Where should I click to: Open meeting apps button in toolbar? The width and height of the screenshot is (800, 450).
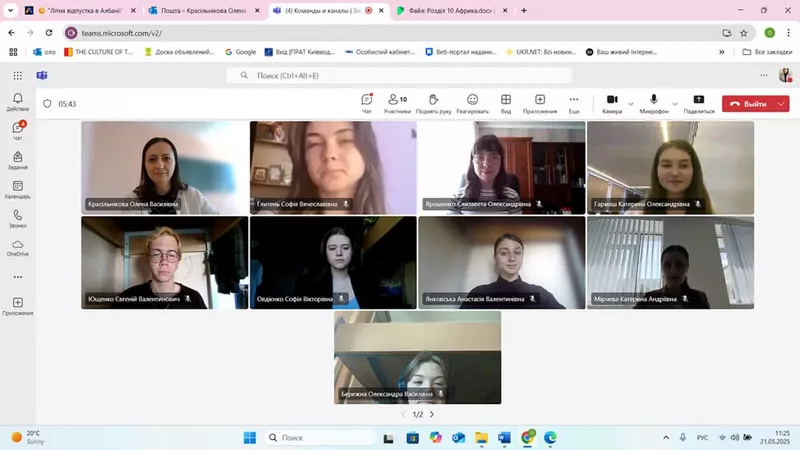(x=540, y=103)
